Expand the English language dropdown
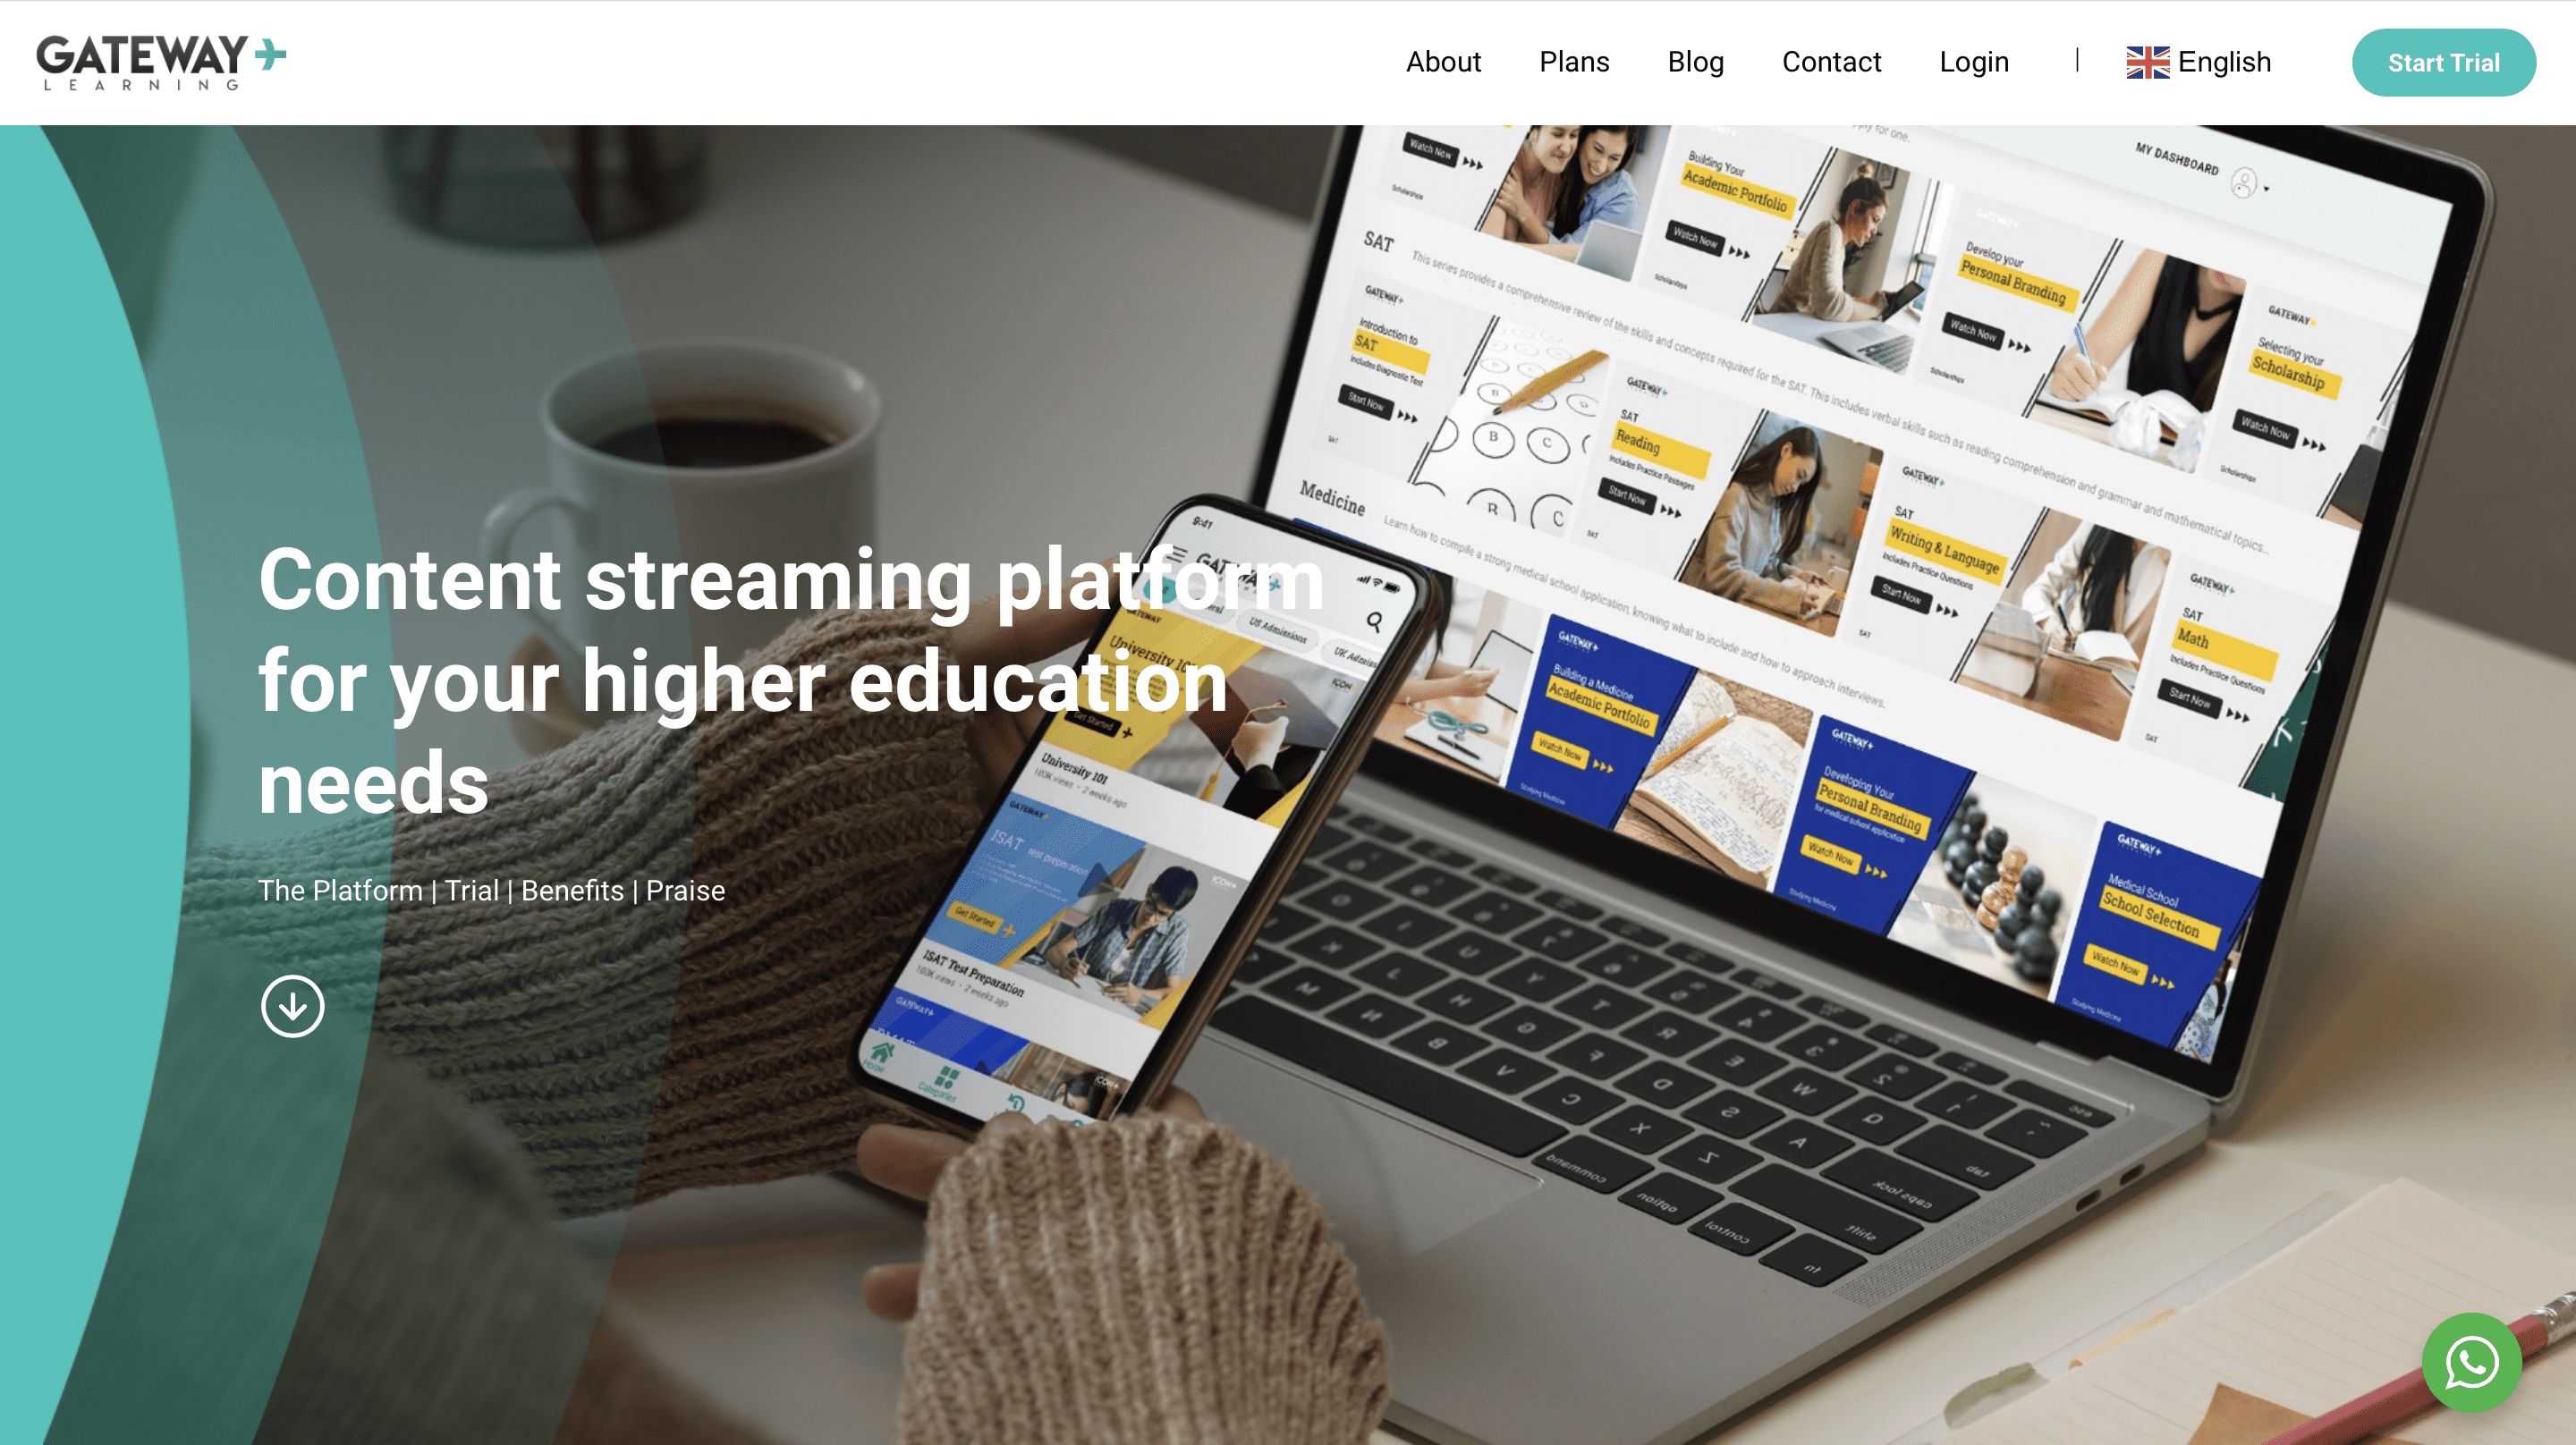 pos(2199,62)
